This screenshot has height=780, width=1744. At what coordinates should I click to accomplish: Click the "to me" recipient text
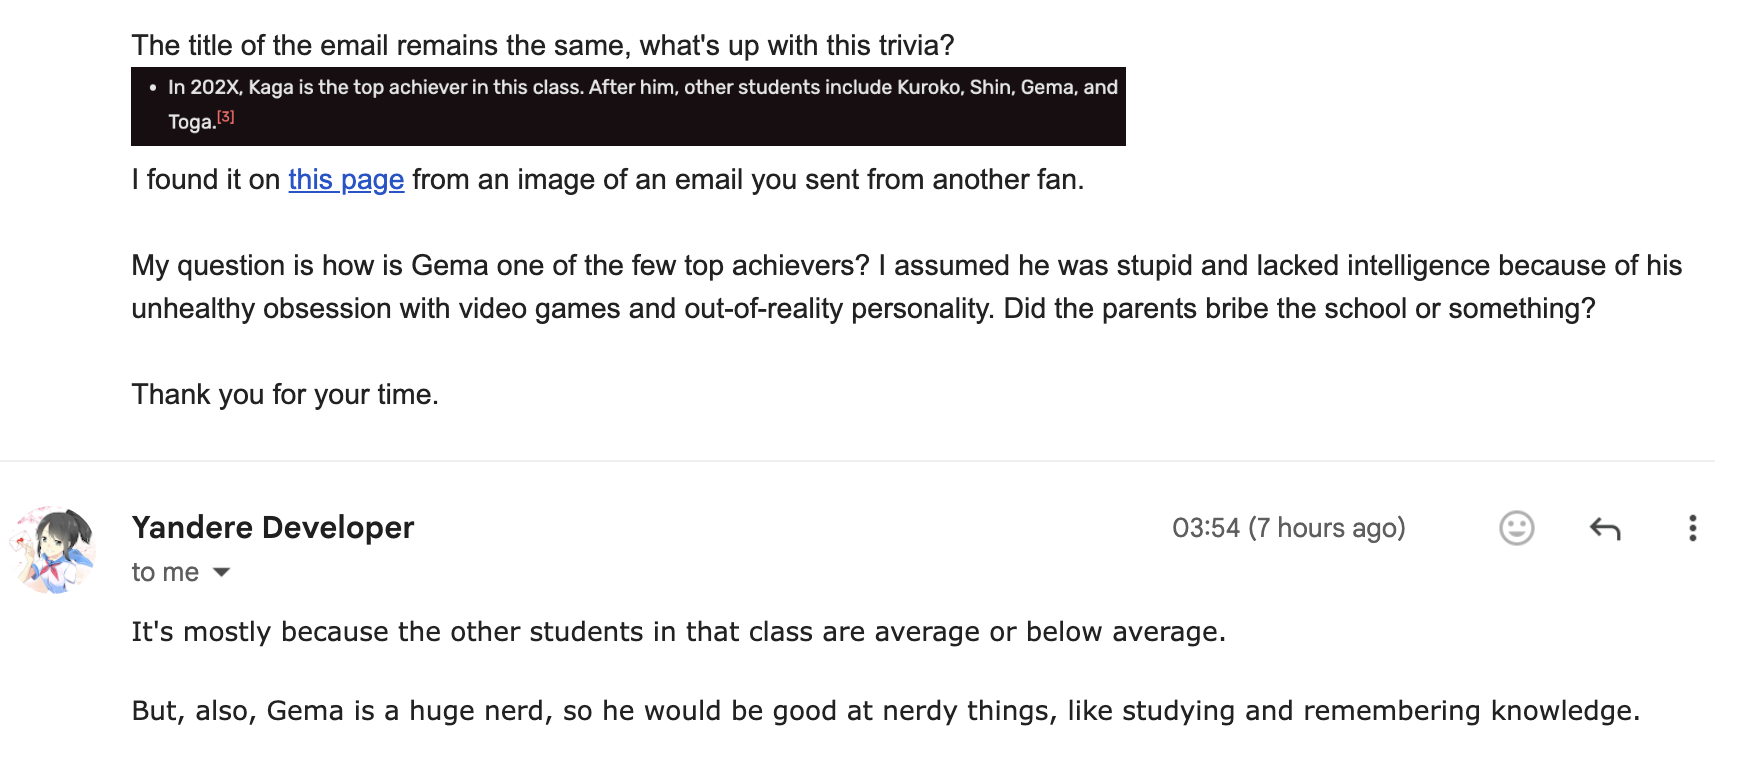[165, 572]
